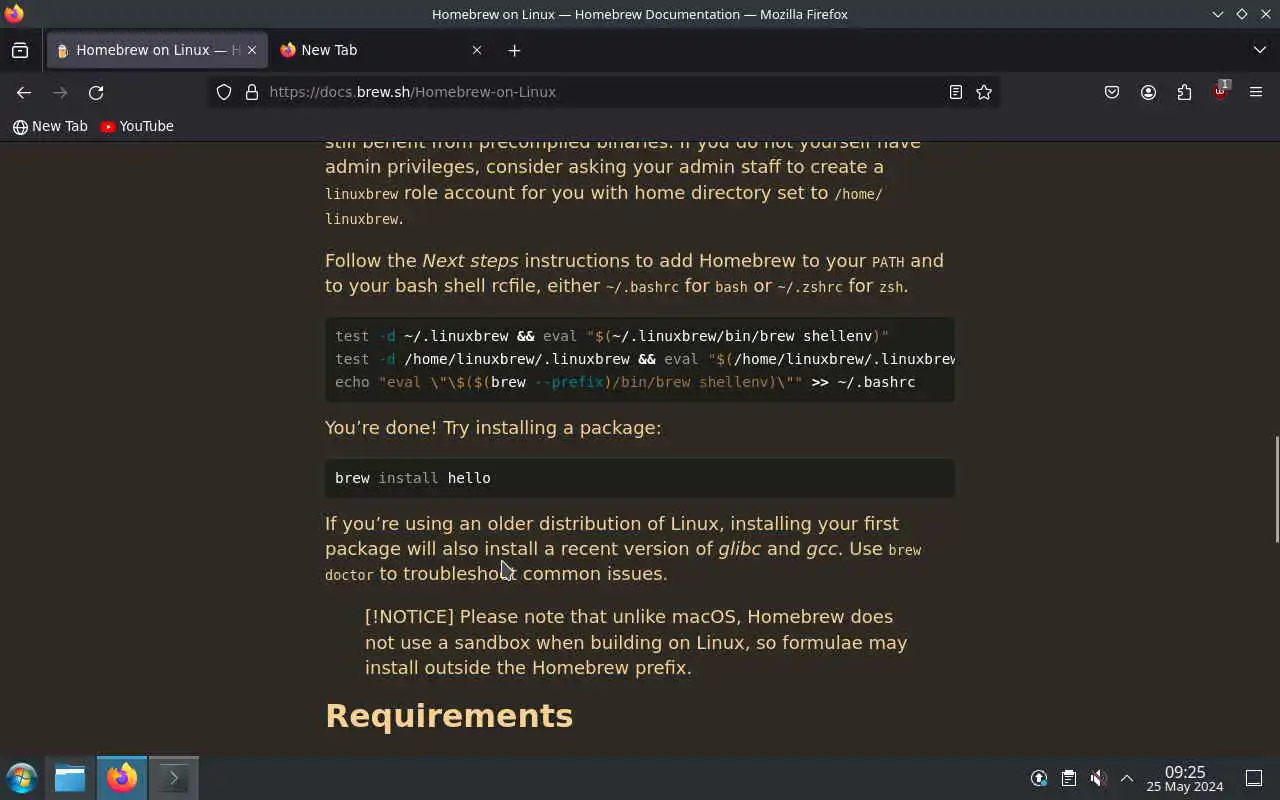Open the New Tab bookmark

click(x=50, y=126)
